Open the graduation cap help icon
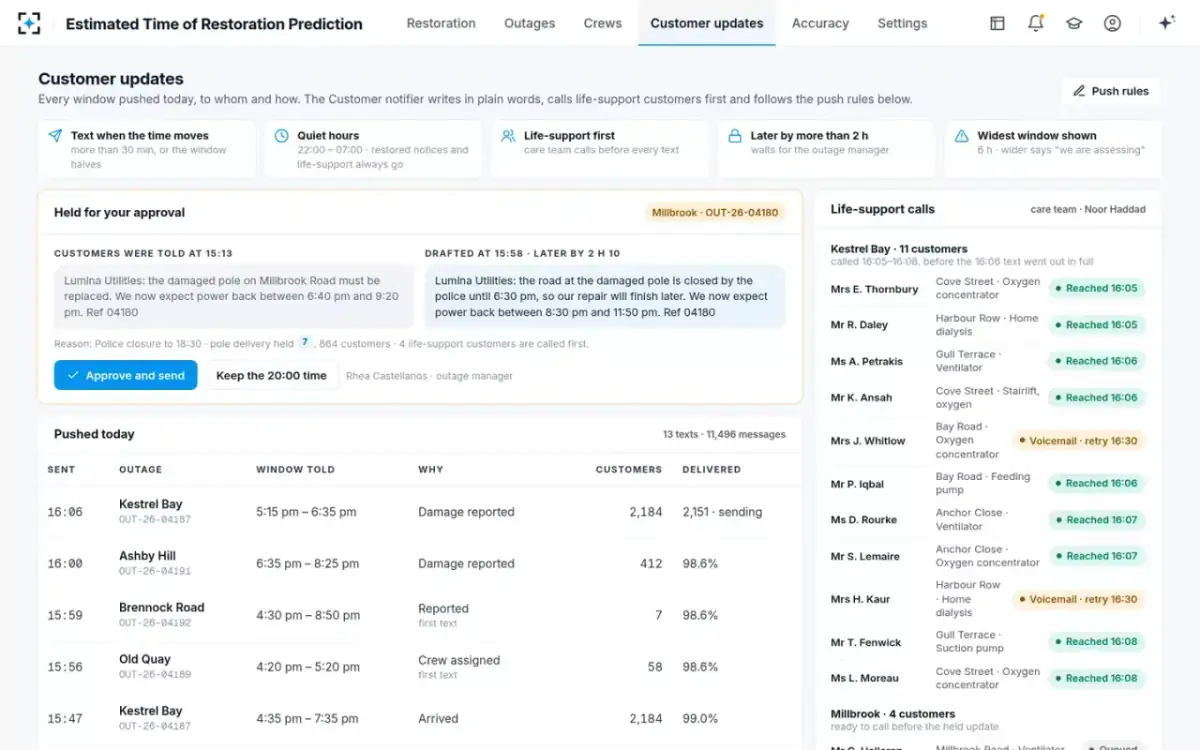1200x750 pixels. point(1074,23)
